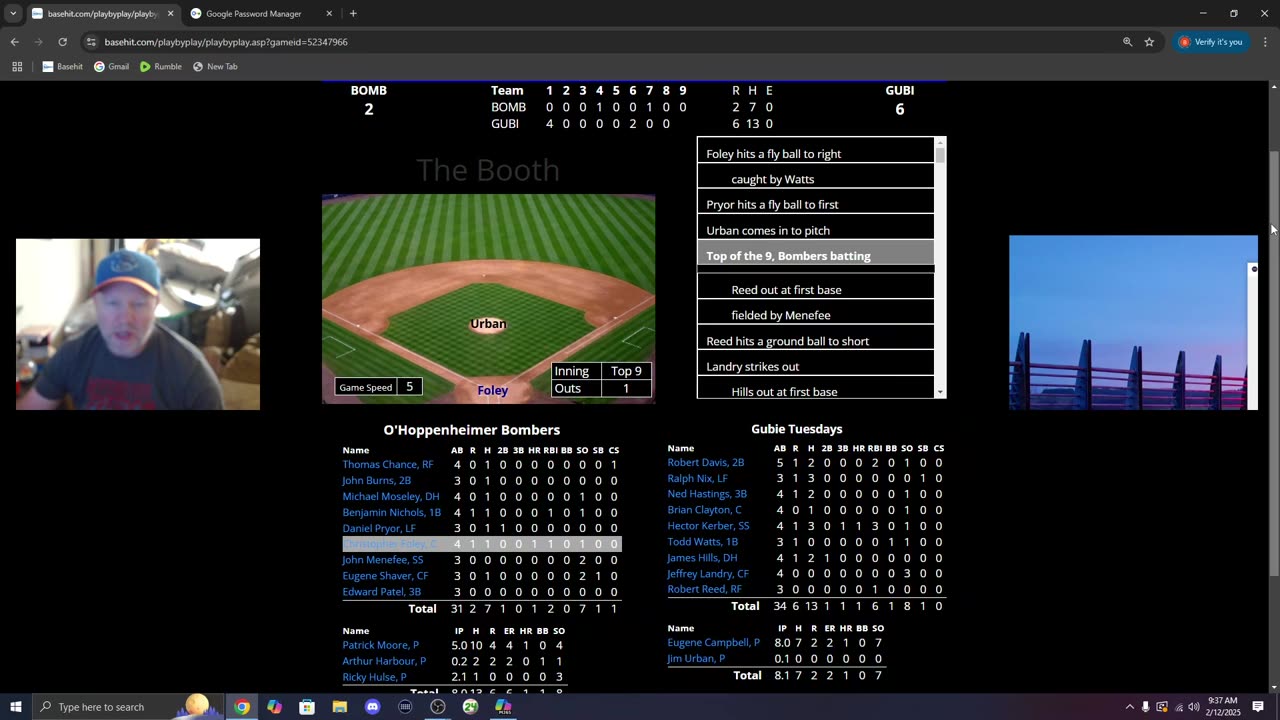Image resolution: width=1280 pixels, height=720 pixels.
Task: Click the Verify it's you profile button
Action: click(1211, 42)
